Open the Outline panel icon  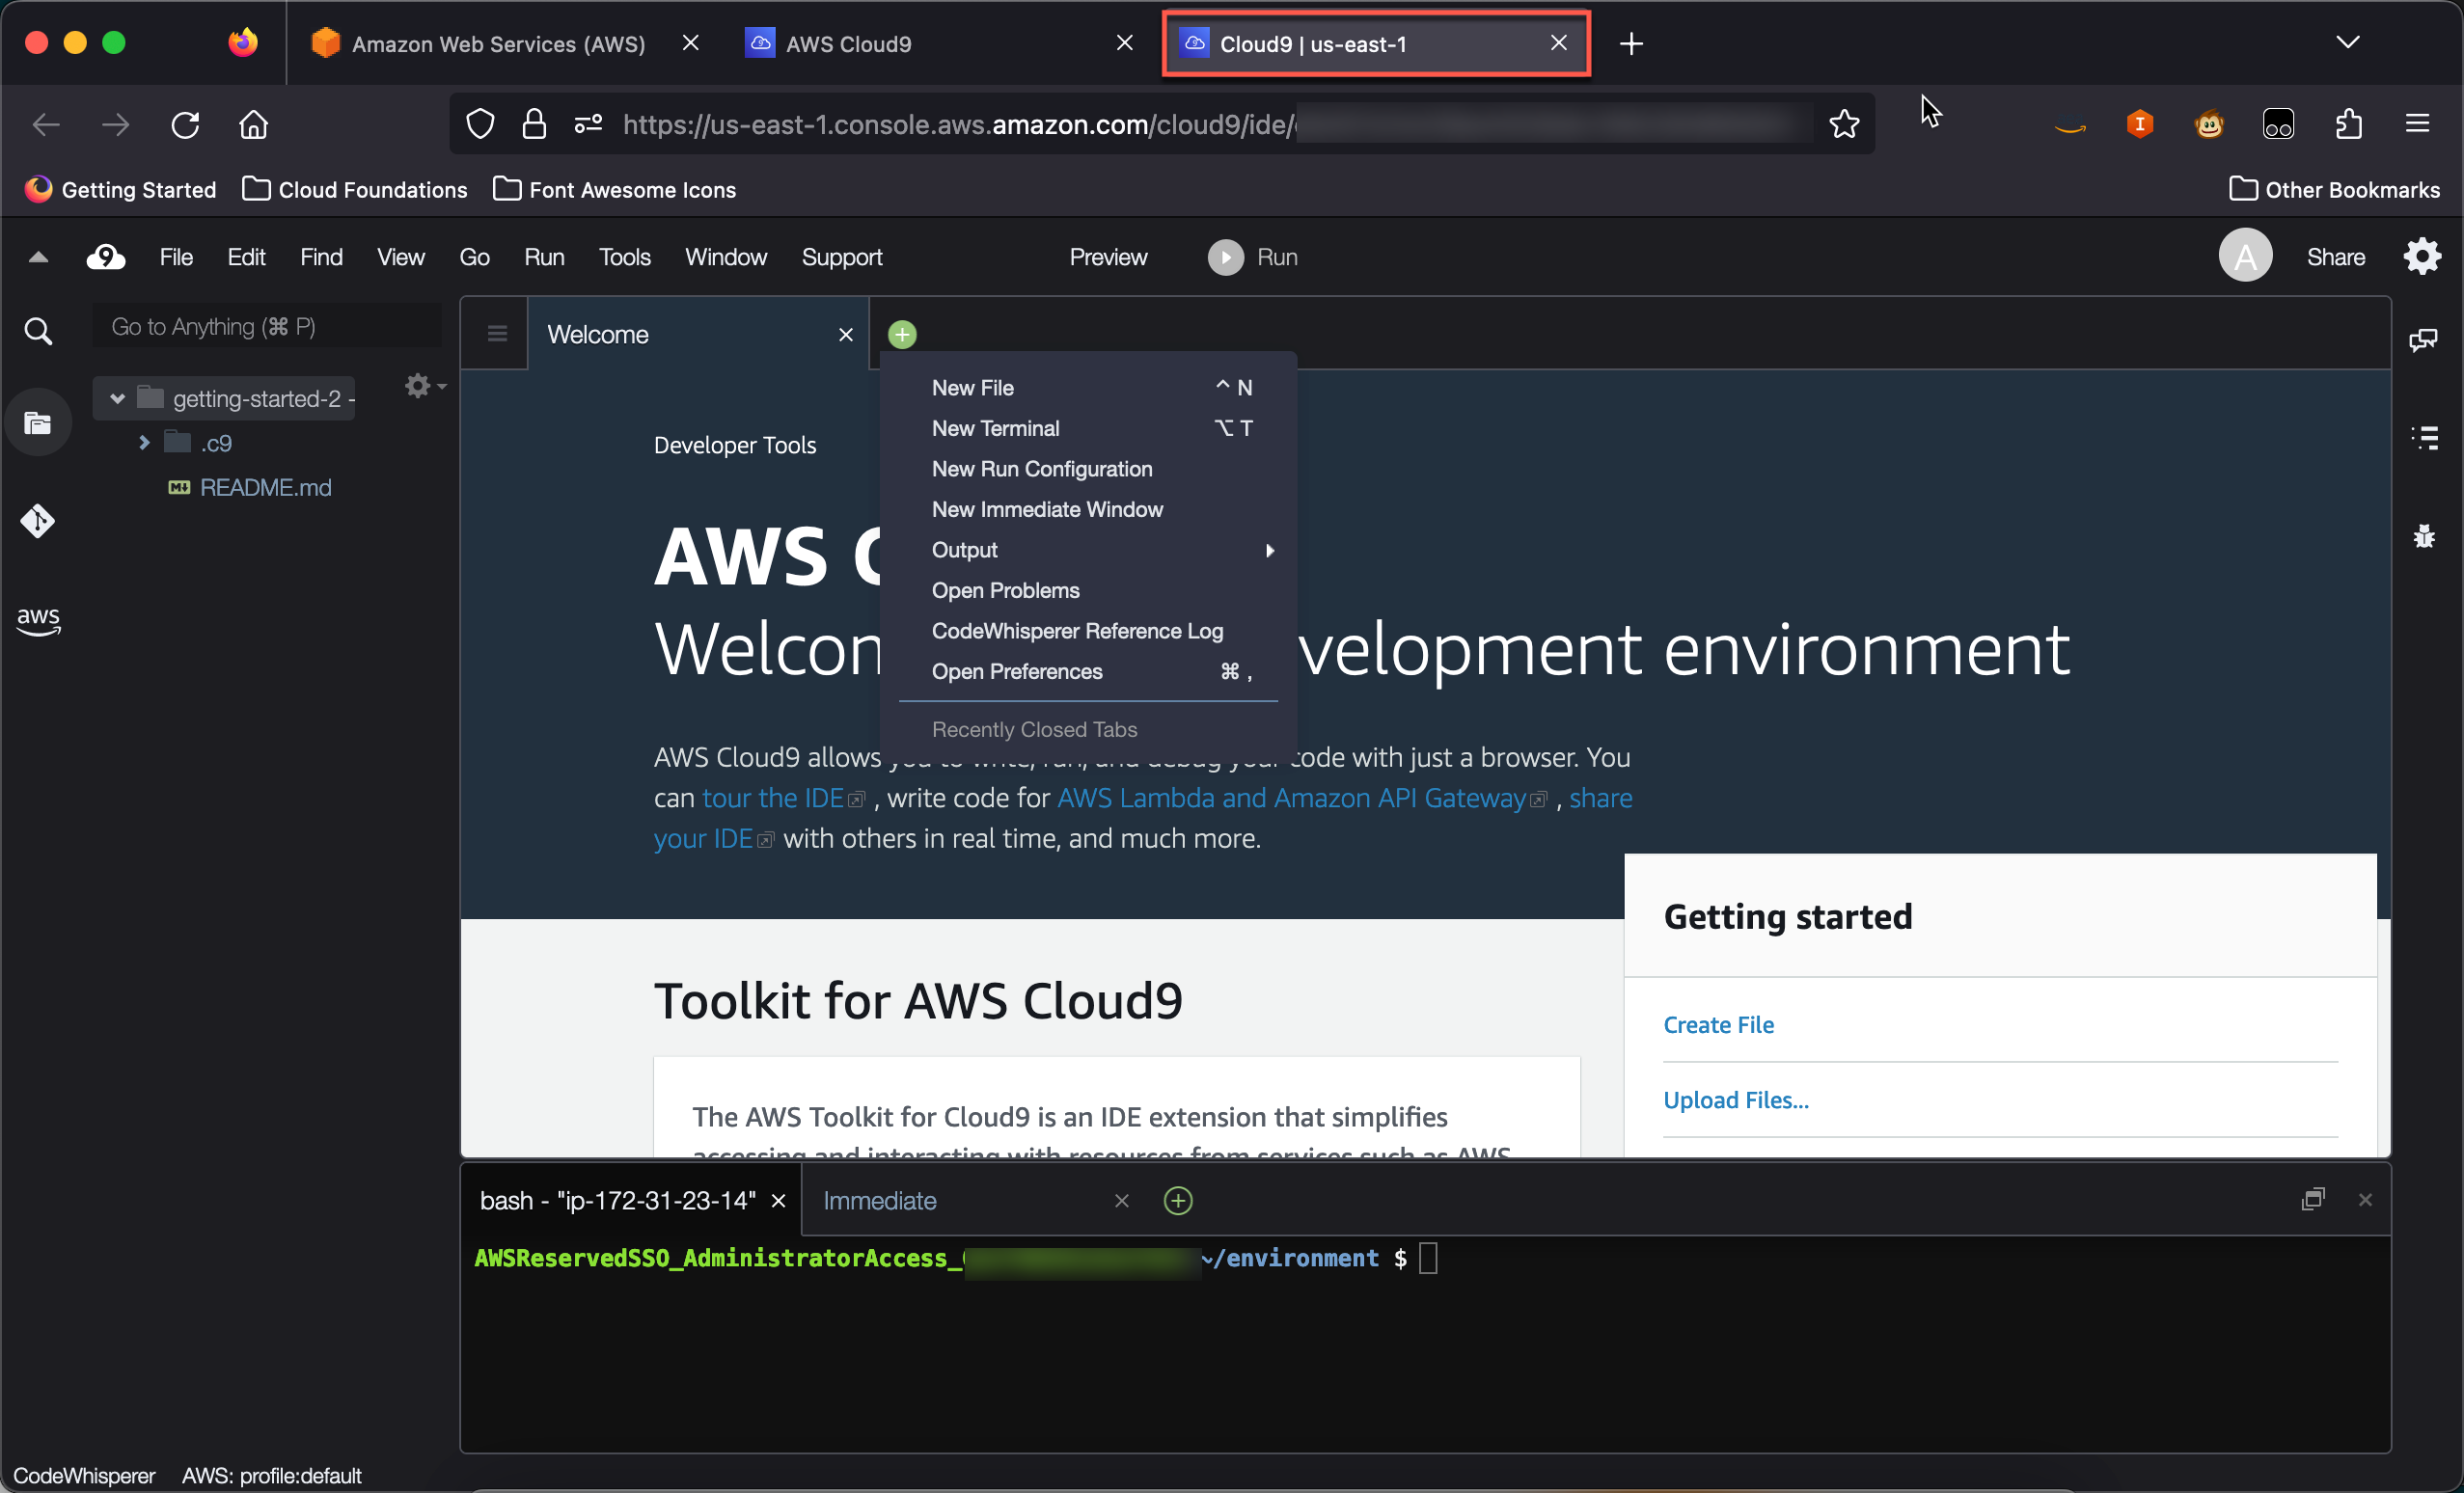(2424, 437)
